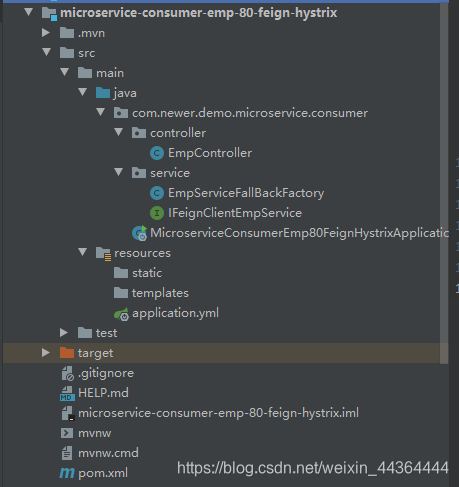Collapse the resources folder arrow
The image size is (459, 487).
point(83,252)
